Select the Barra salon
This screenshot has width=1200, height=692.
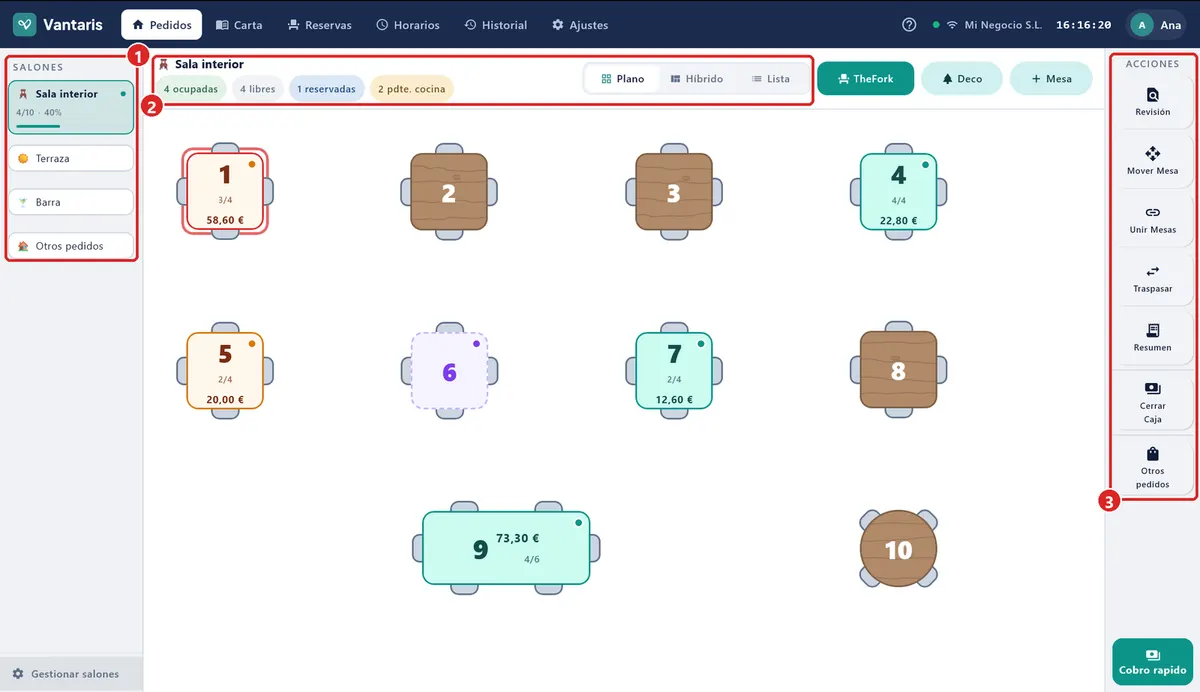tap(70, 202)
